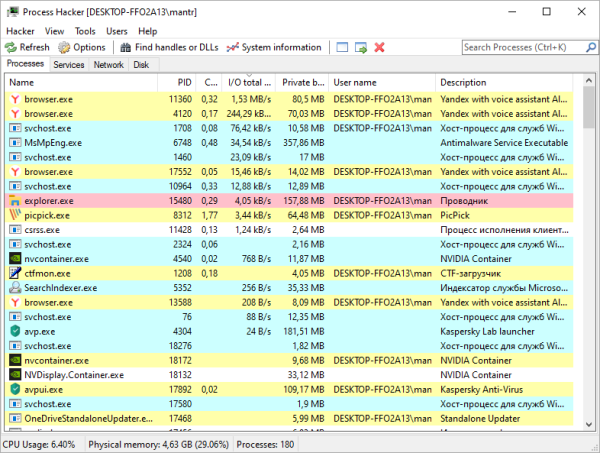Open the System information window
Screen dimensions: 600x453
pos(275,47)
